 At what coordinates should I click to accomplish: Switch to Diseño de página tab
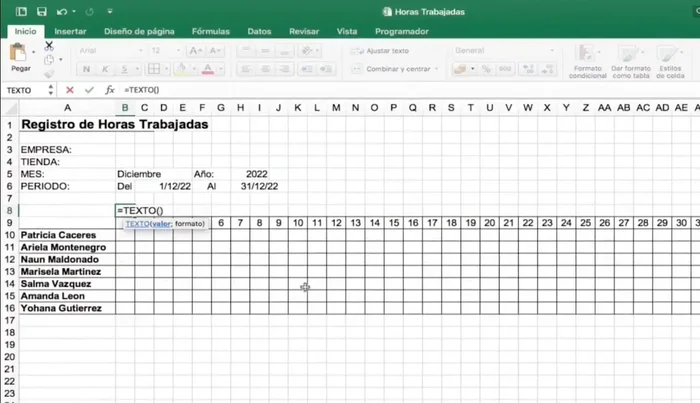click(139, 31)
